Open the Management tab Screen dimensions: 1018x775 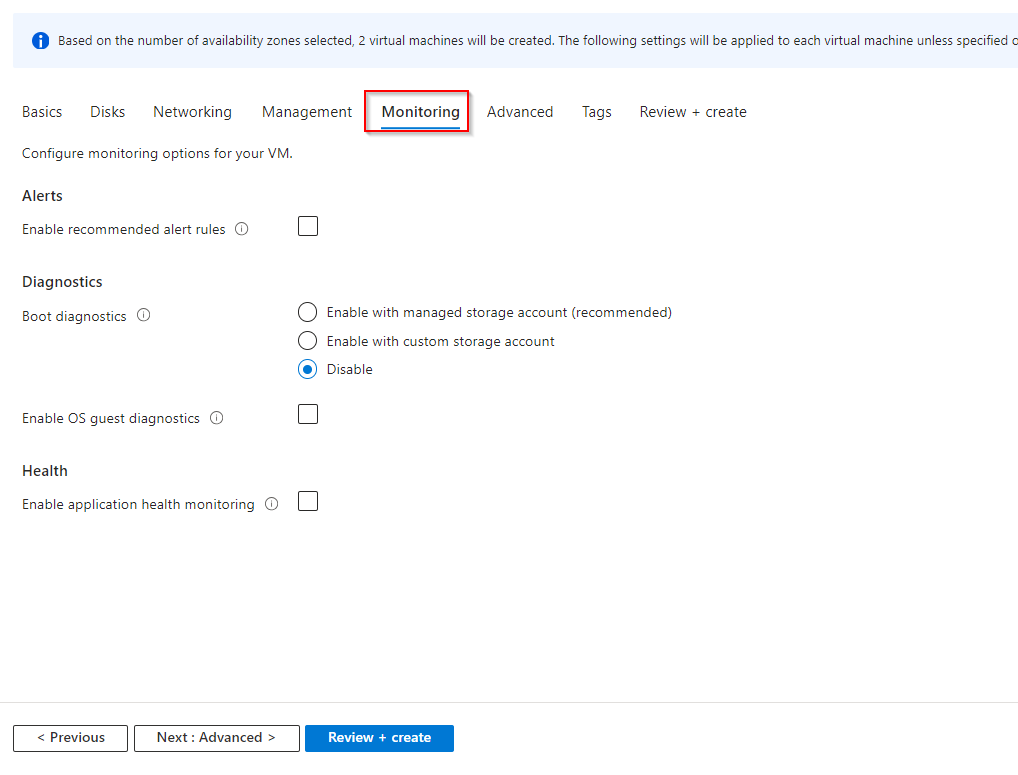[x=307, y=112]
